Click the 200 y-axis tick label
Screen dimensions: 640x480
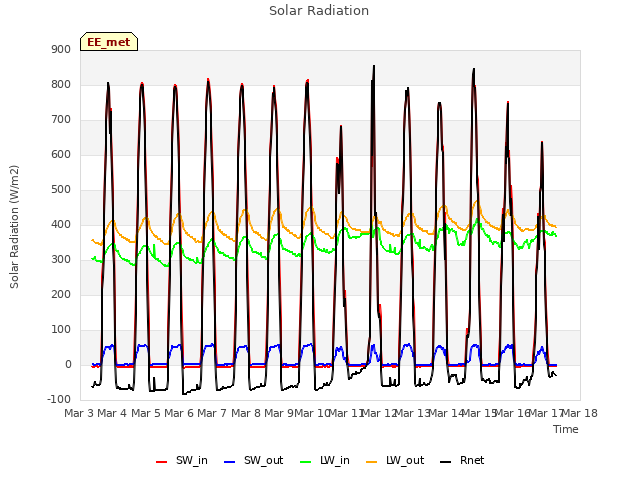[61, 294]
